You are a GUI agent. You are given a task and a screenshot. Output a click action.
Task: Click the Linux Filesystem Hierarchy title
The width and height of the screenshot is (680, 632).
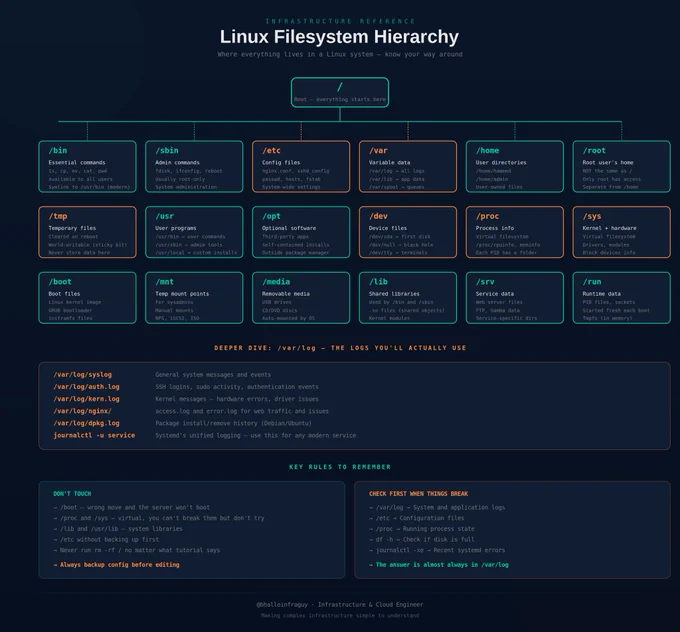point(339,37)
